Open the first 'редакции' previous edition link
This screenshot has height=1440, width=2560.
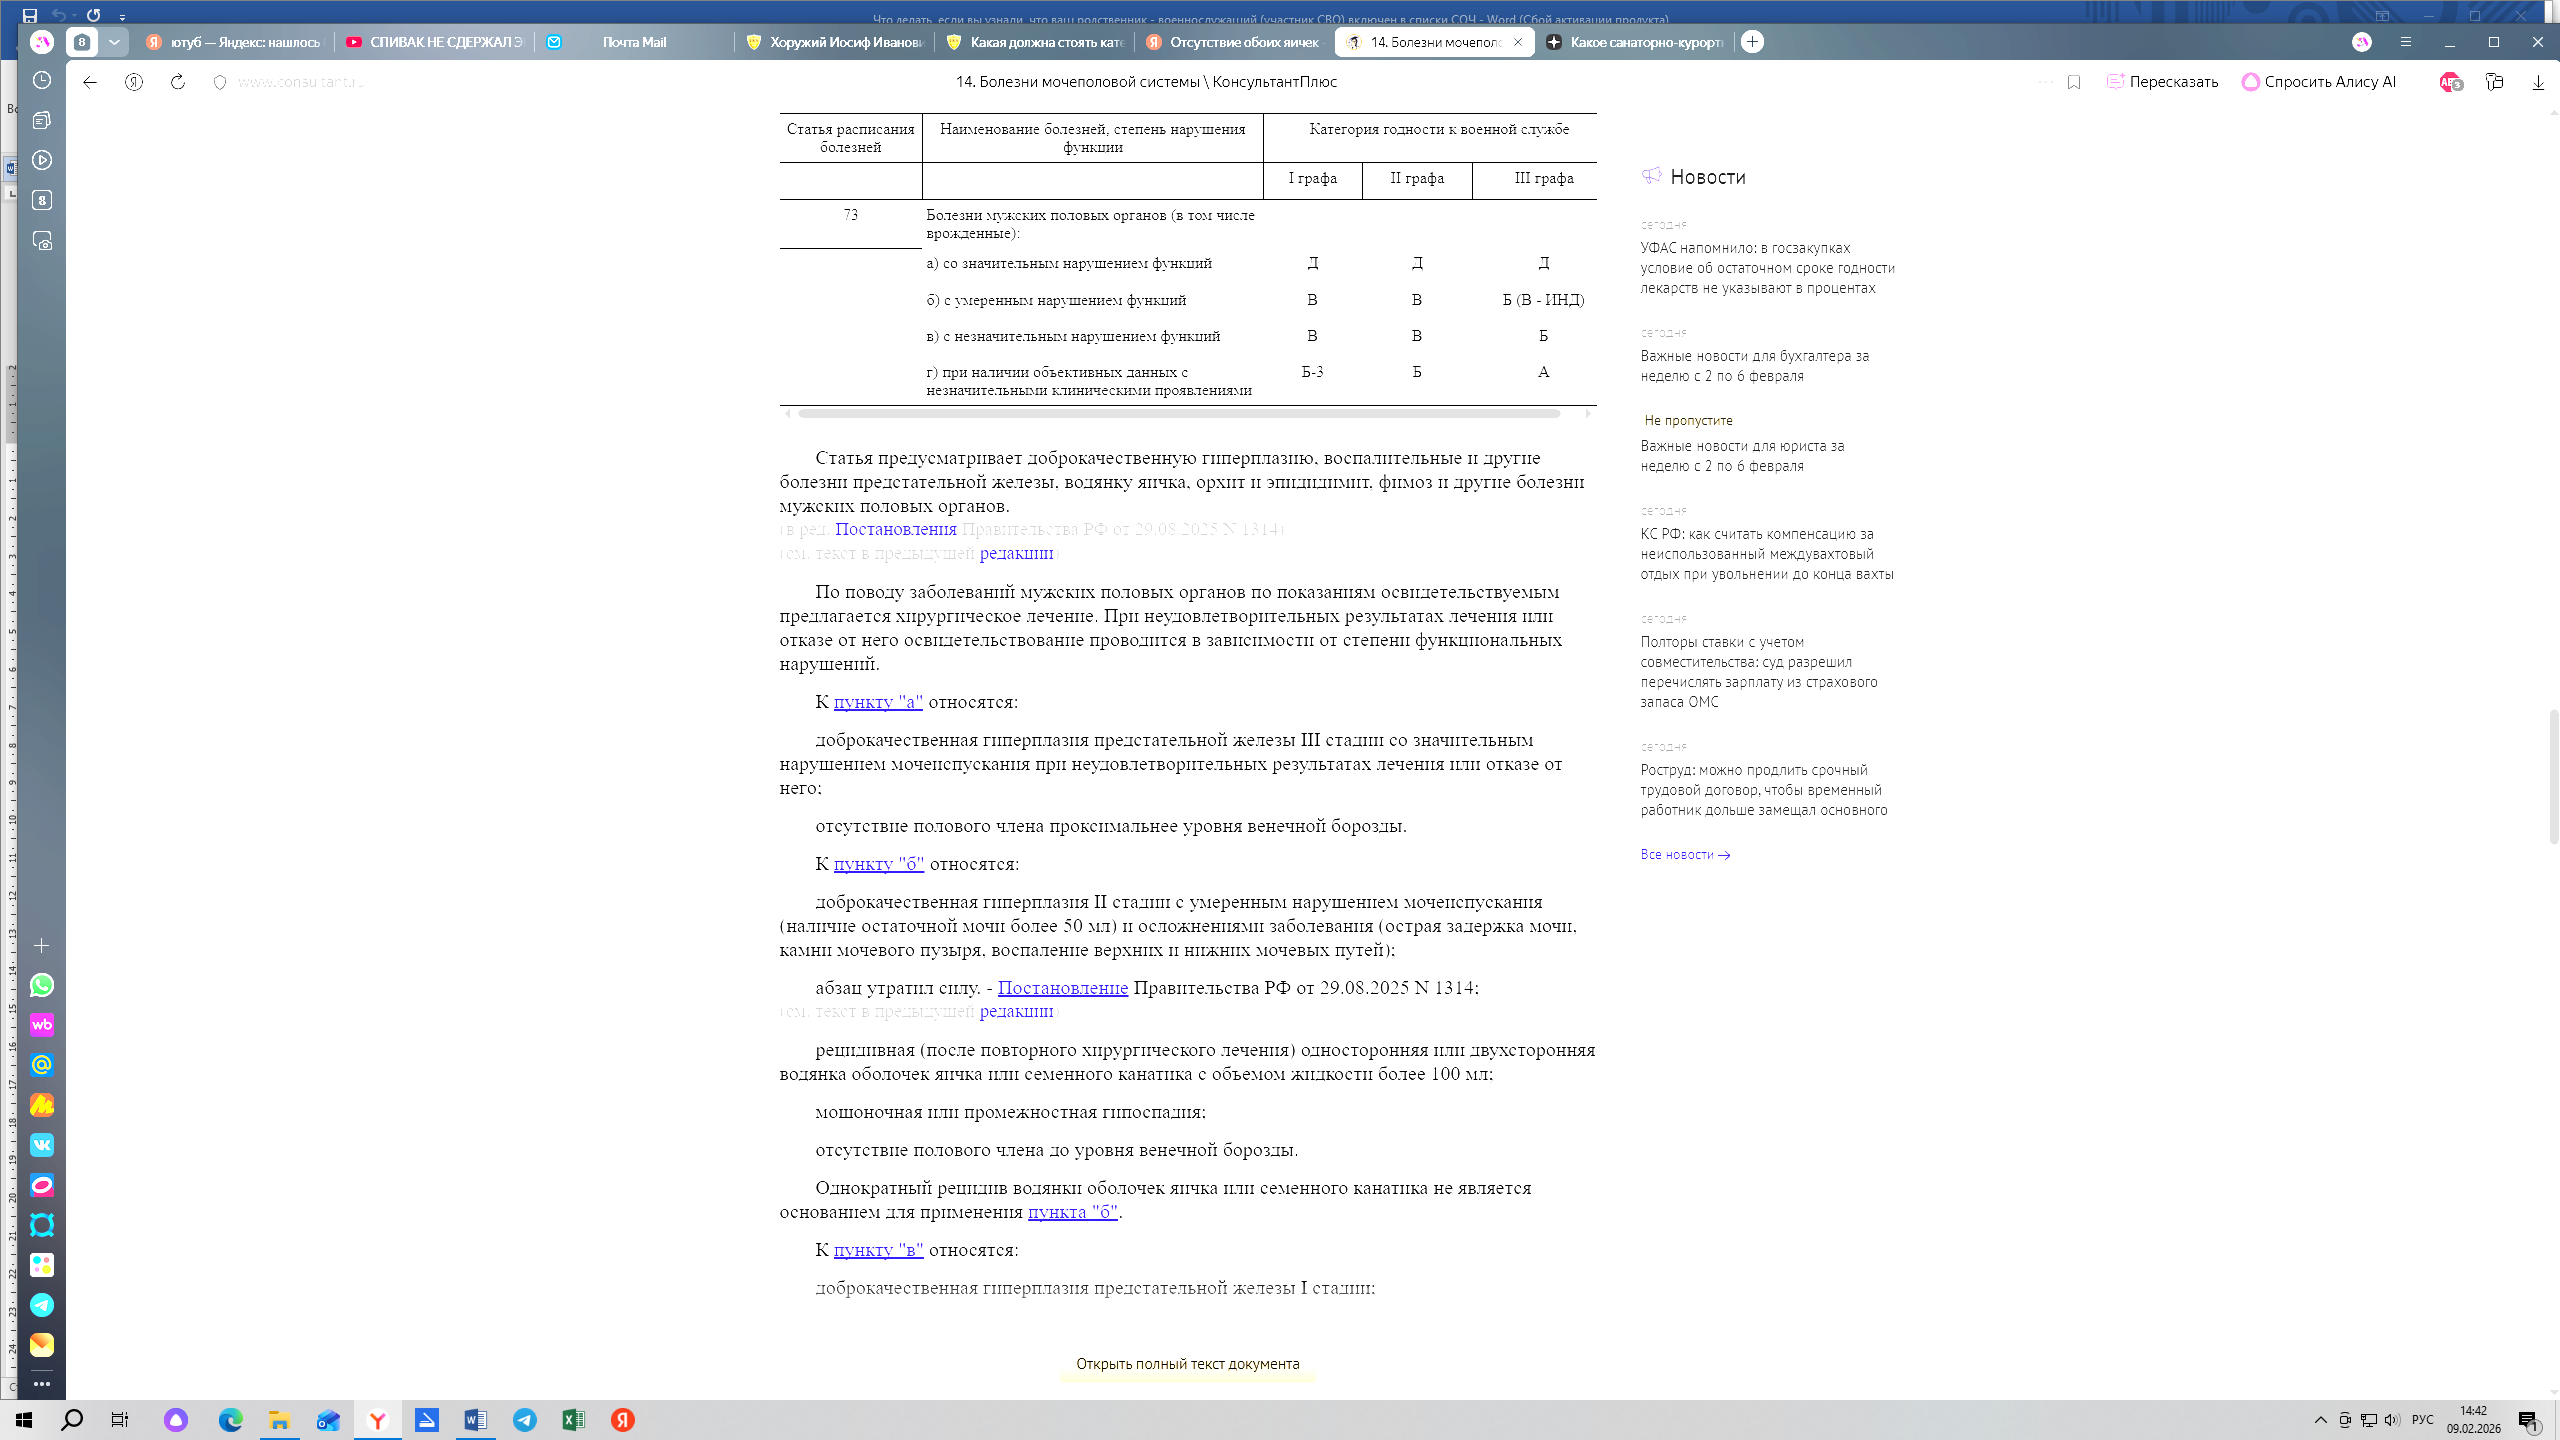pos(1016,553)
